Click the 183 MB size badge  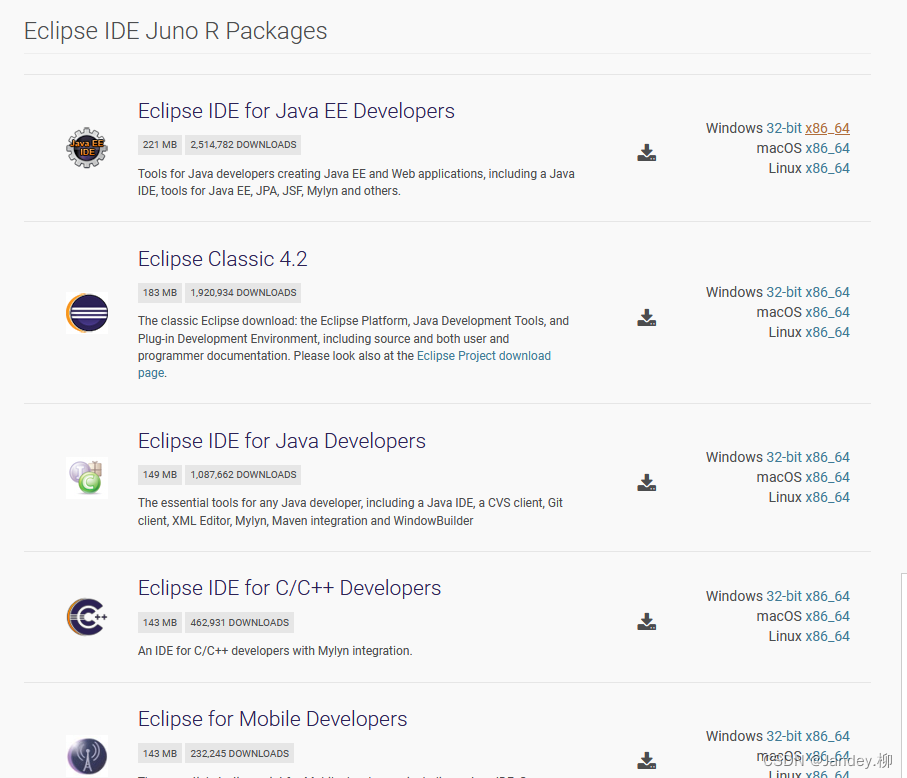pos(160,293)
